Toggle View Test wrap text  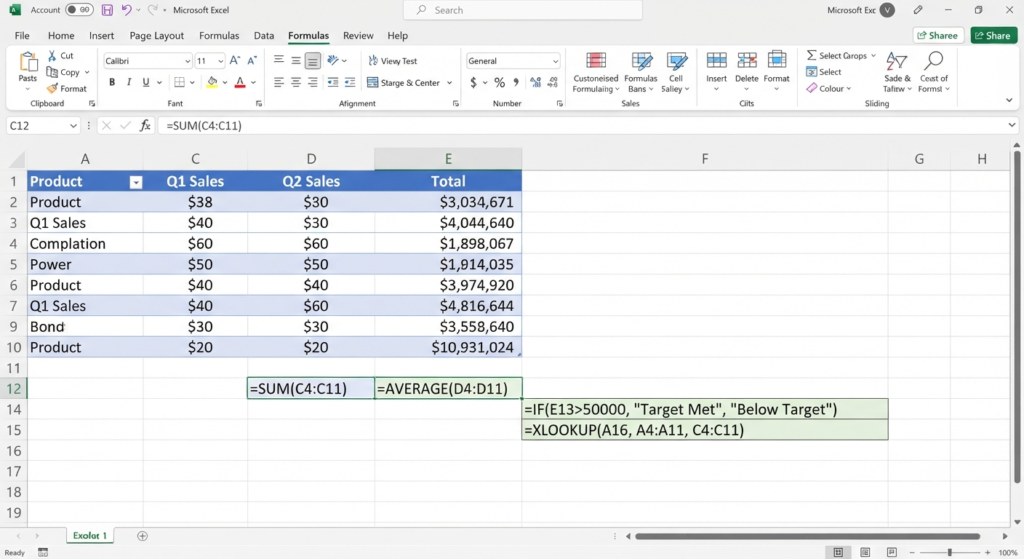[392, 61]
